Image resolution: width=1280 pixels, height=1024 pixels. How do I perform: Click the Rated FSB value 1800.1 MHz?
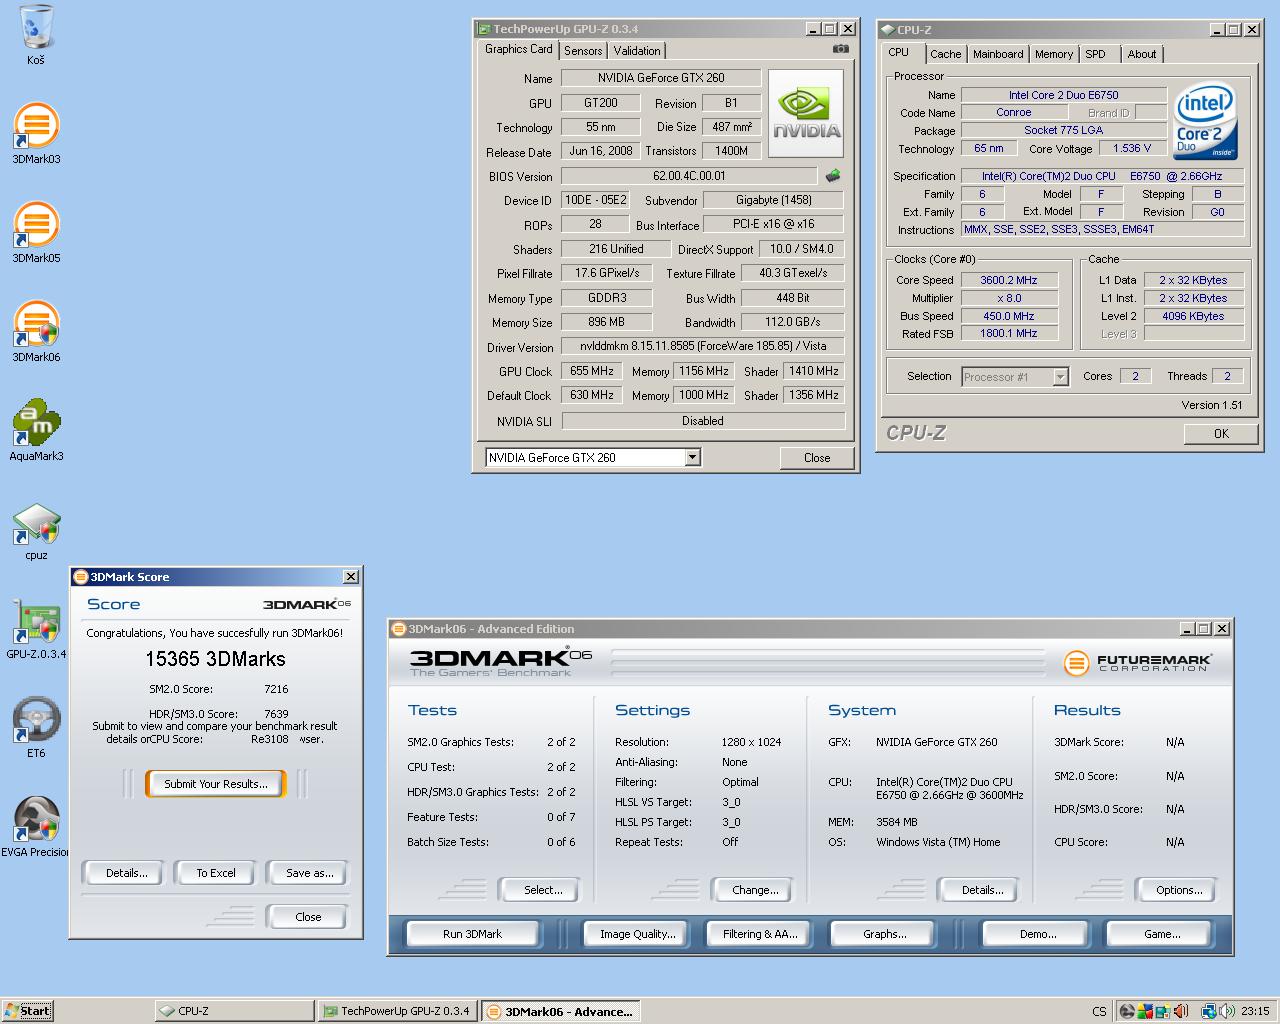point(1009,334)
